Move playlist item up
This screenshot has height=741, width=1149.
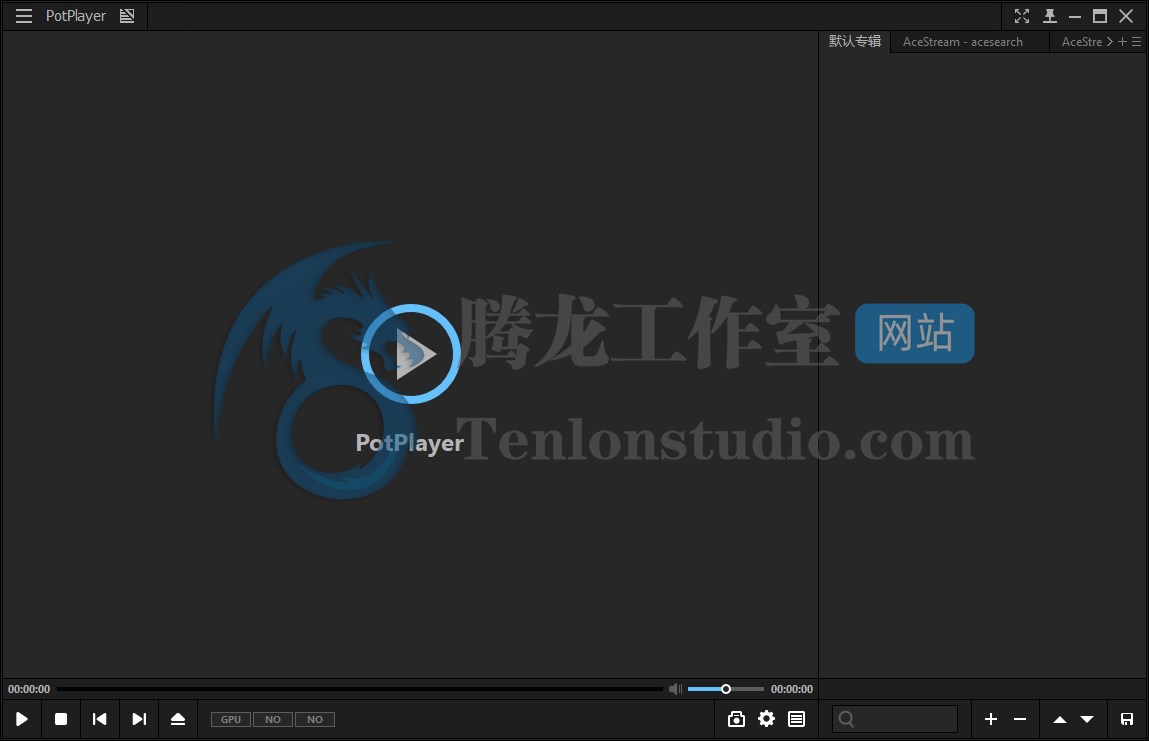pos(1060,720)
